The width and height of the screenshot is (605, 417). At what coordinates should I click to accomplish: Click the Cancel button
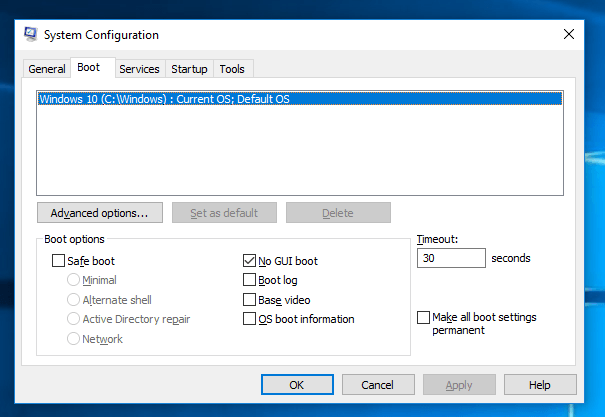[378, 385]
